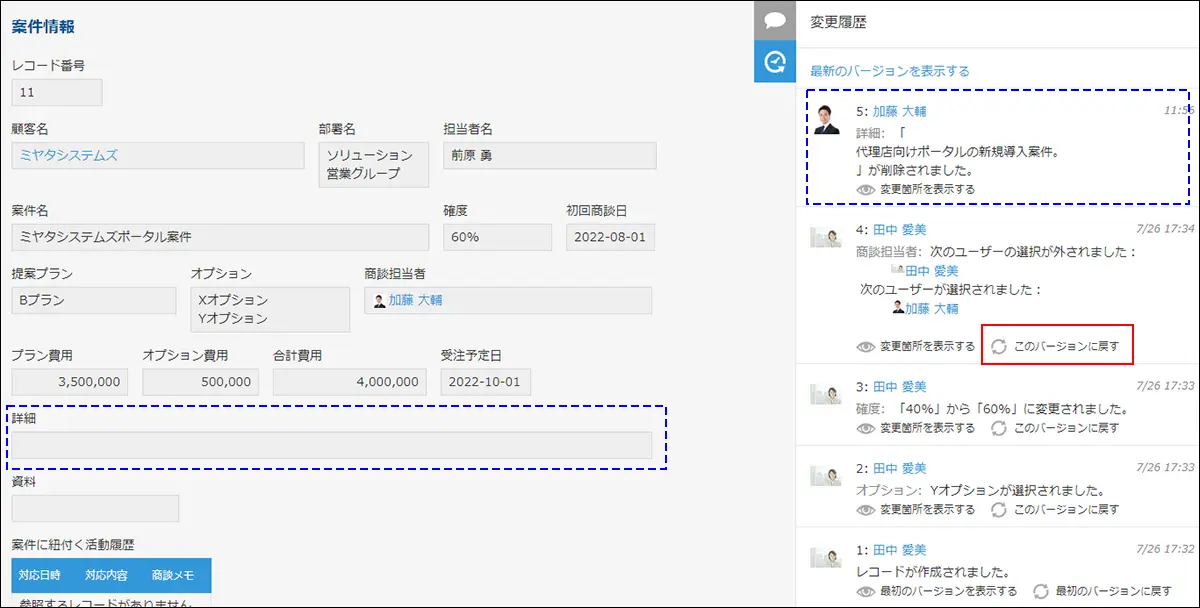1200x608 pixels.
Task: Toggle the eye icon for version 4 changes
Action: click(x=865, y=347)
